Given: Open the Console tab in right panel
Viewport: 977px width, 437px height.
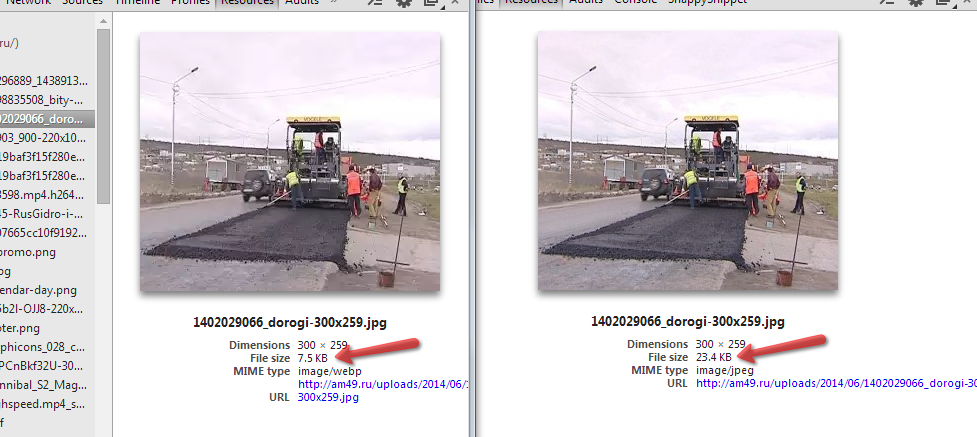Looking at the screenshot, I should [x=634, y=3].
